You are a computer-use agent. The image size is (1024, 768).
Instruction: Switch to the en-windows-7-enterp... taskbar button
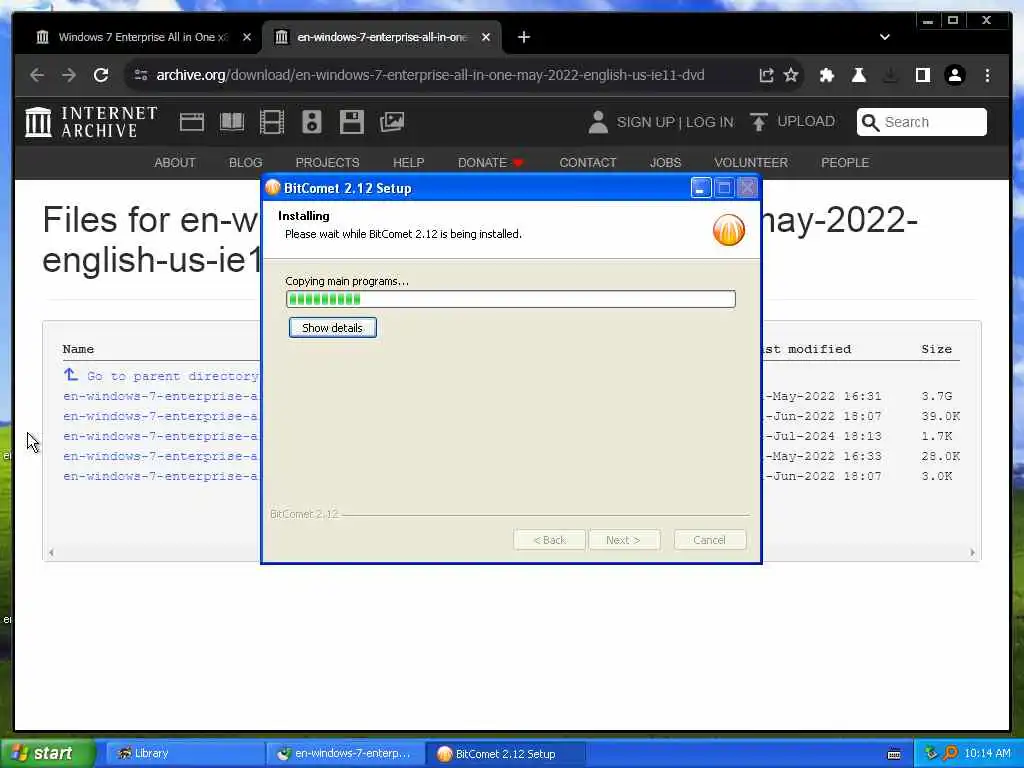point(345,754)
